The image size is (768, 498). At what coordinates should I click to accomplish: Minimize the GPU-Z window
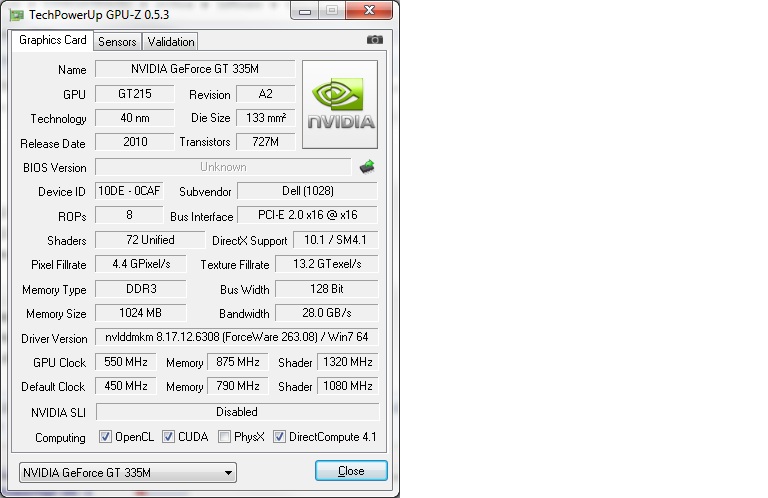point(305,11)
